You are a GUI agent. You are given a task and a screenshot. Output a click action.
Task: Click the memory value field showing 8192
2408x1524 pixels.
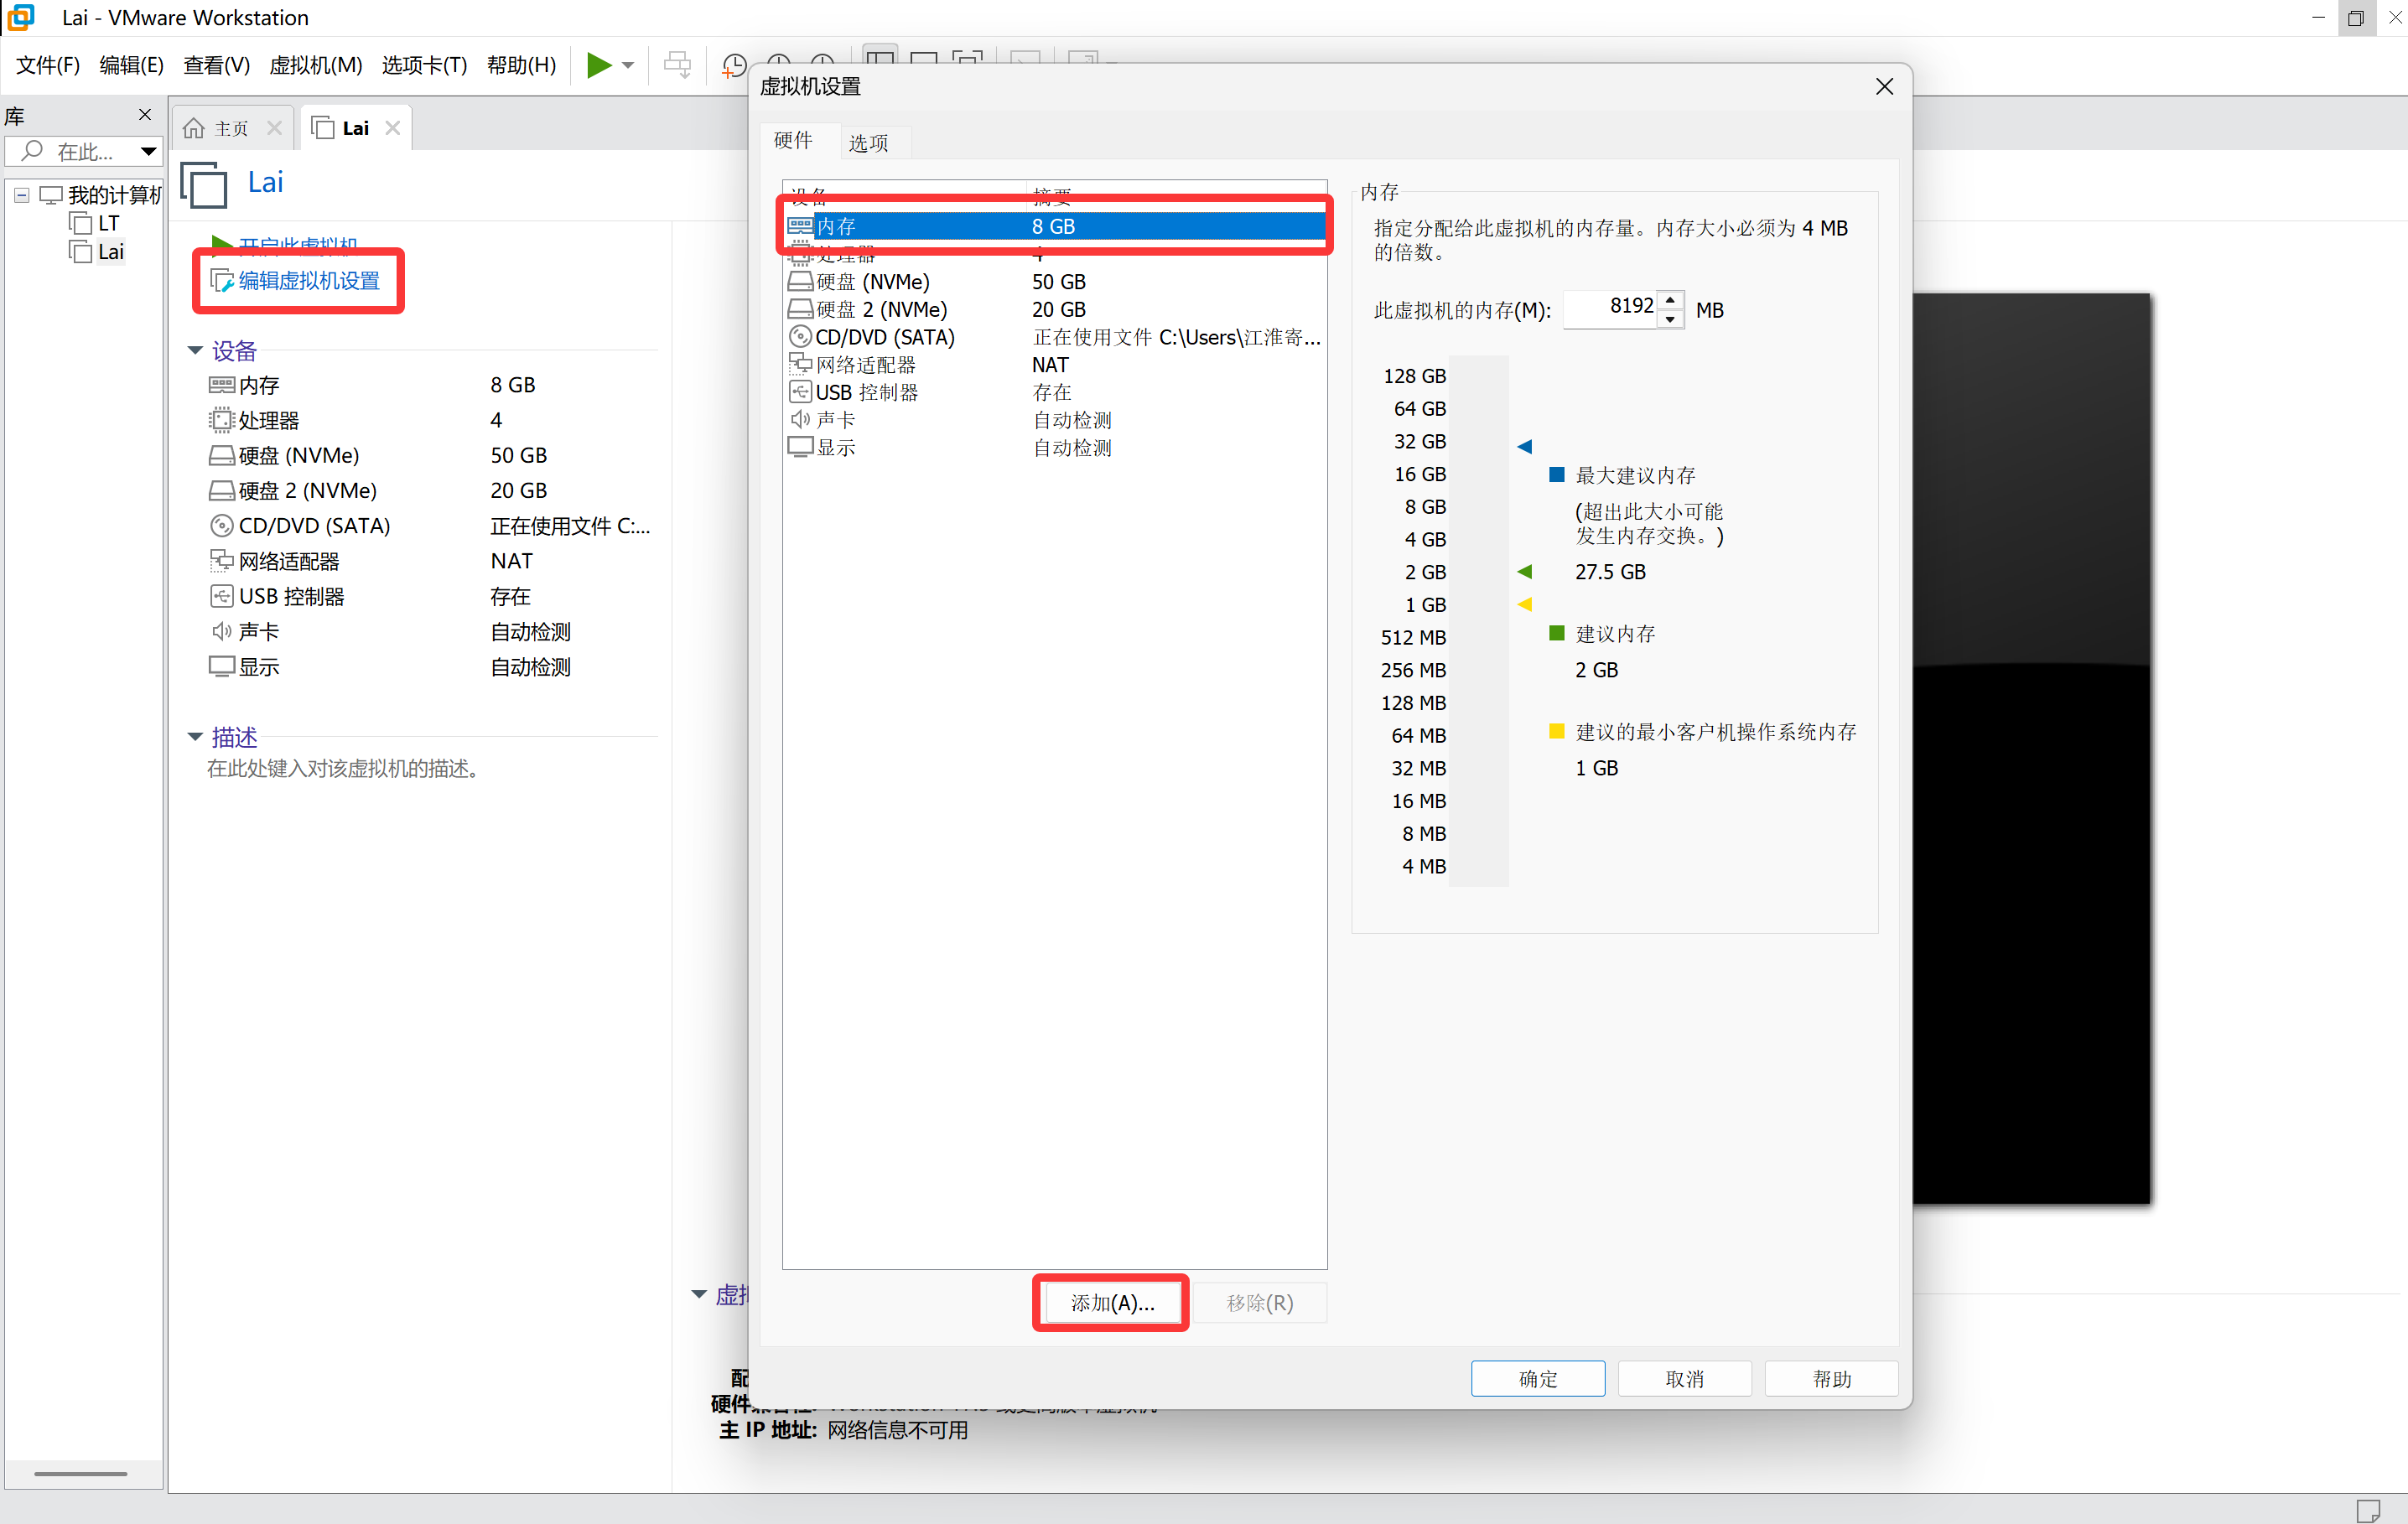click(1611, 309)
